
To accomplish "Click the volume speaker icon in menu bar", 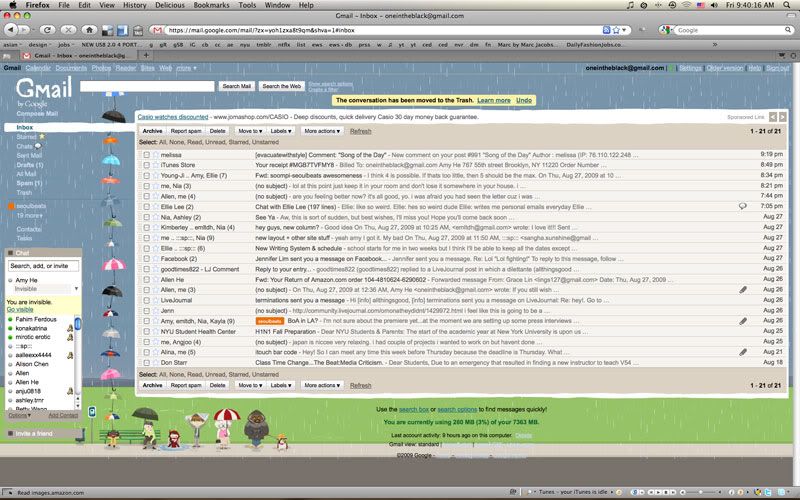I will pyautogui.click(x=714, y=5).
